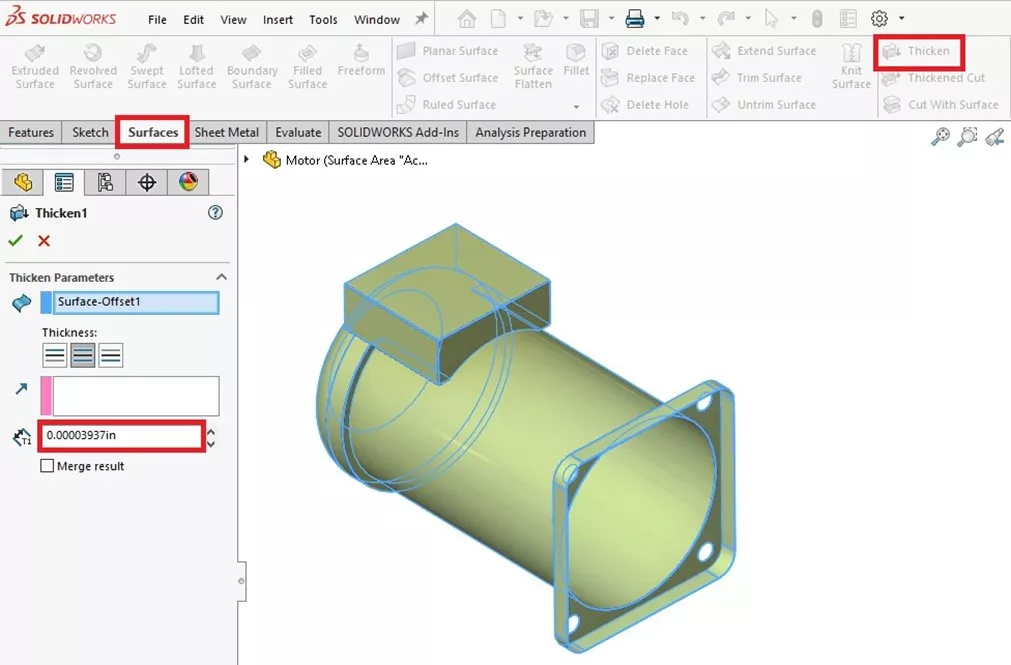Switch to the Sheet Metal tab
This screenshot has height=665, width=1011.
coord(228,131)
